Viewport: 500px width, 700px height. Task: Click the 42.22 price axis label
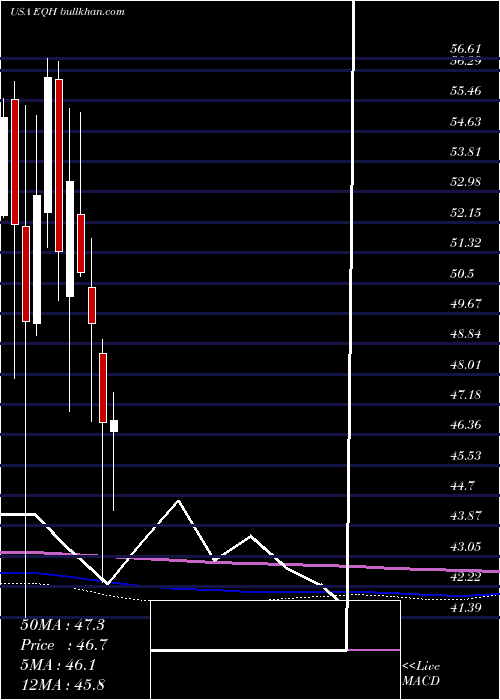click(466, 577)
